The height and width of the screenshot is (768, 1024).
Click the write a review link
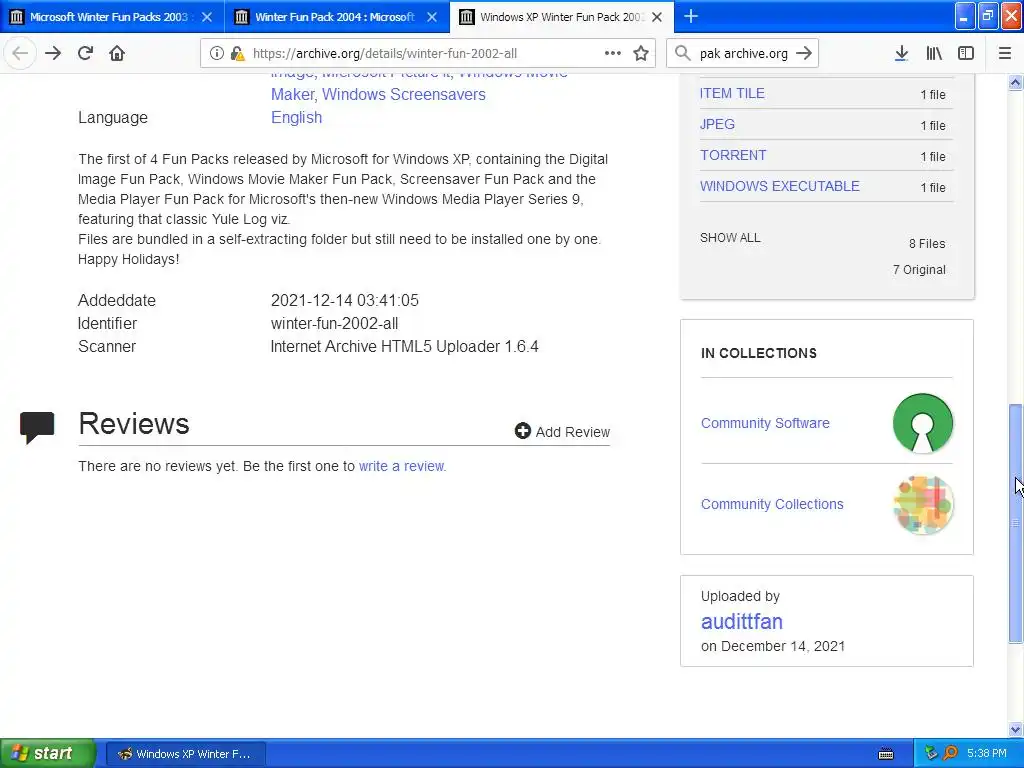(402, 466)
